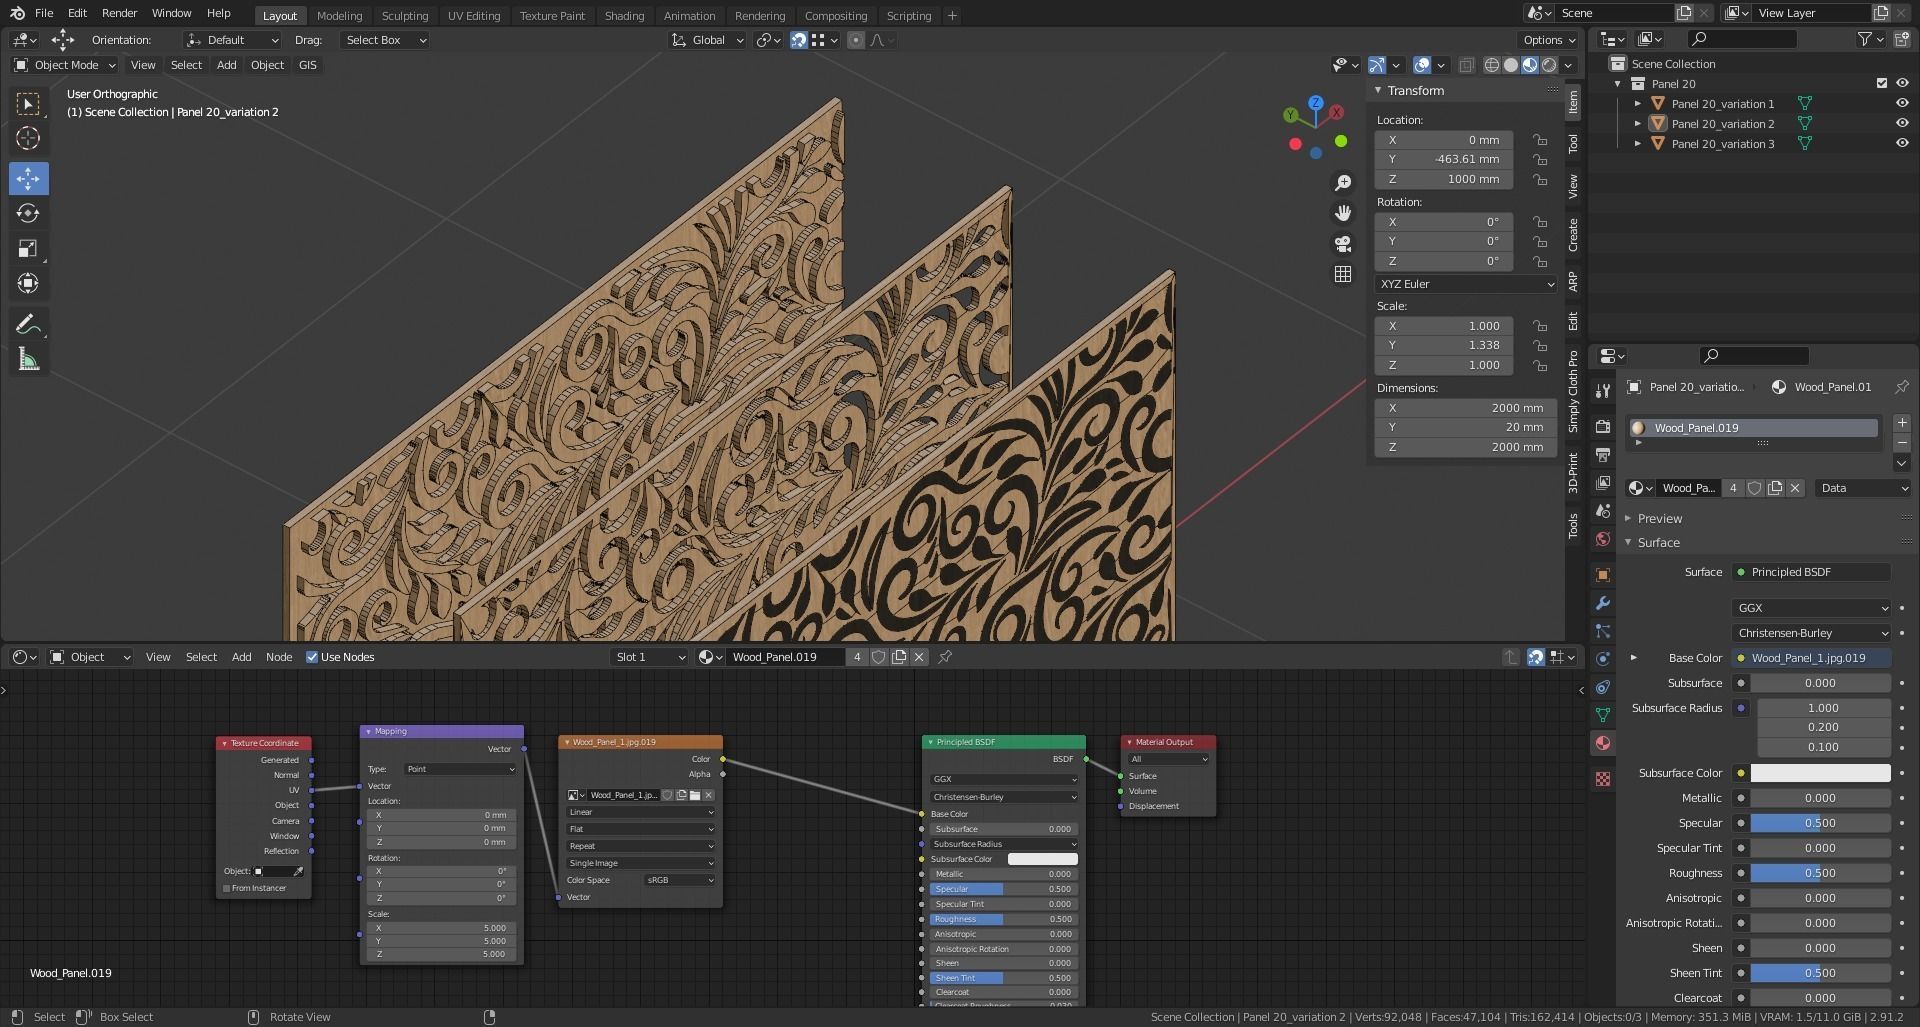This screenshot has width=1920, height=1027.
Task: Open the Node menu in node editor
Action: pos(279,657)
